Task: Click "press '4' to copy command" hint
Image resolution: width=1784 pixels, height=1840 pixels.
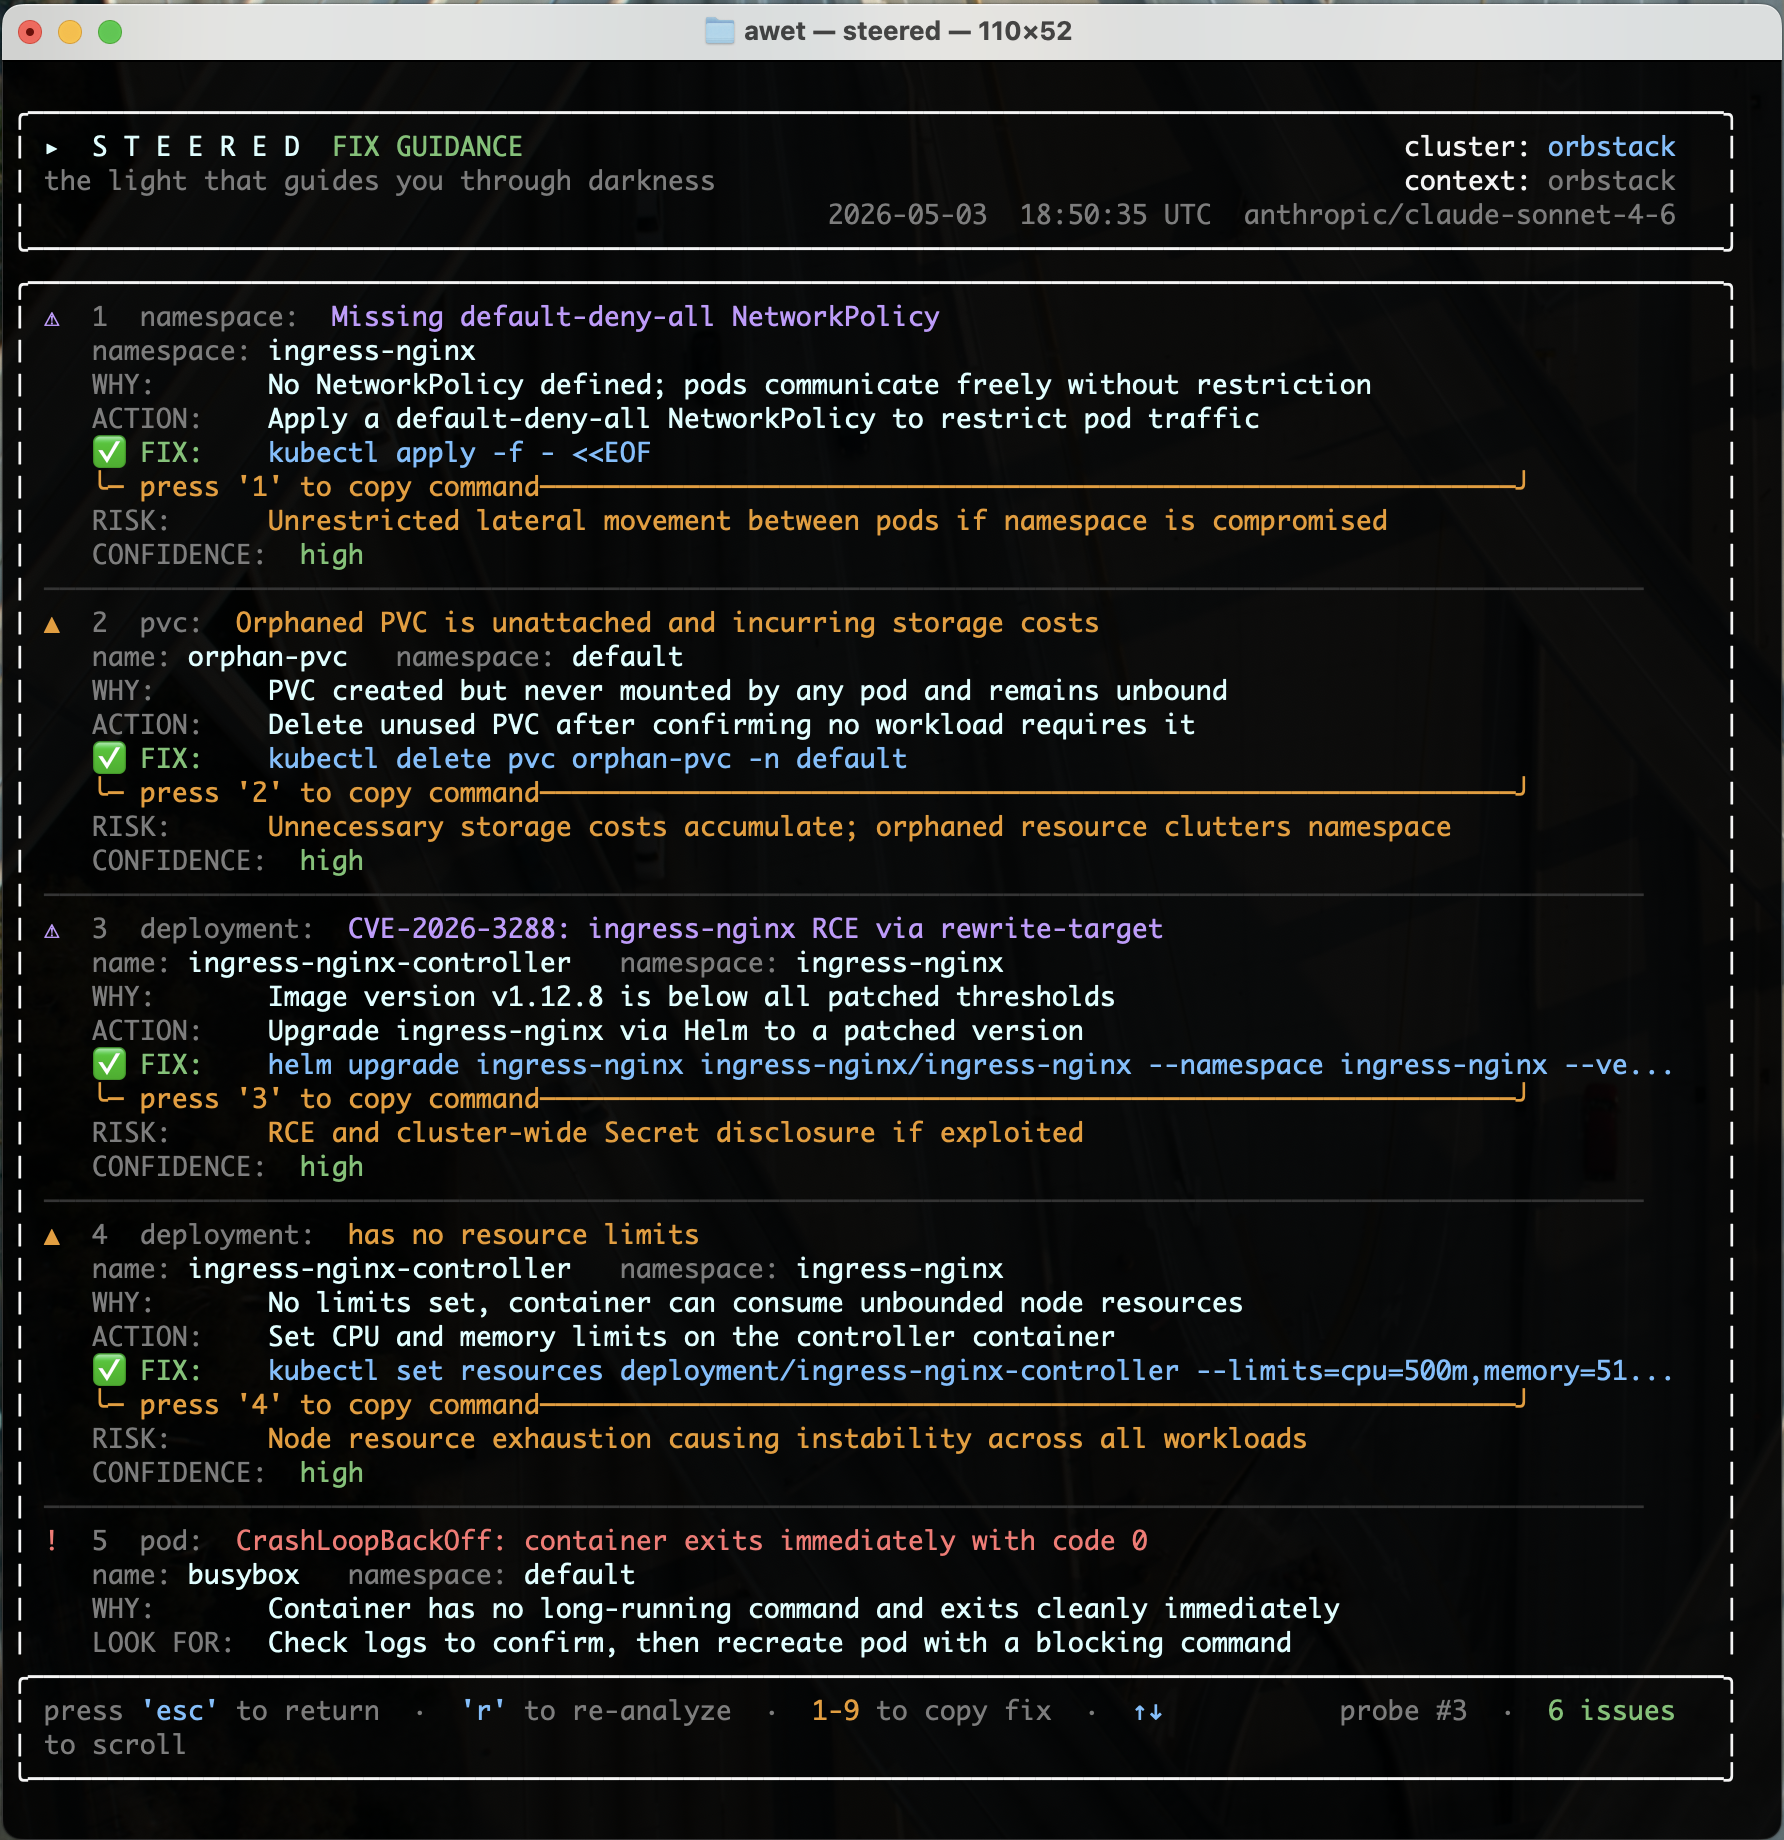Action: [x=339, y=1405]
